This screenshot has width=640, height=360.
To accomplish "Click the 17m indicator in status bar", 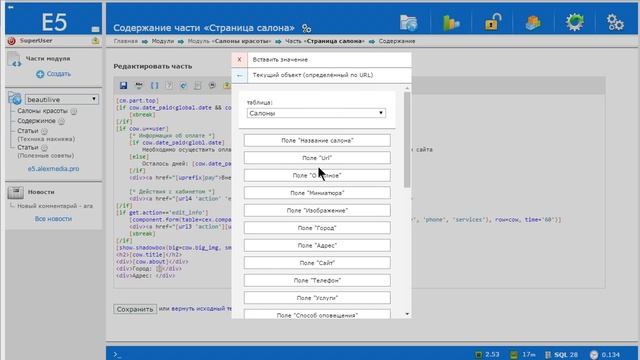I will [528, 355].
